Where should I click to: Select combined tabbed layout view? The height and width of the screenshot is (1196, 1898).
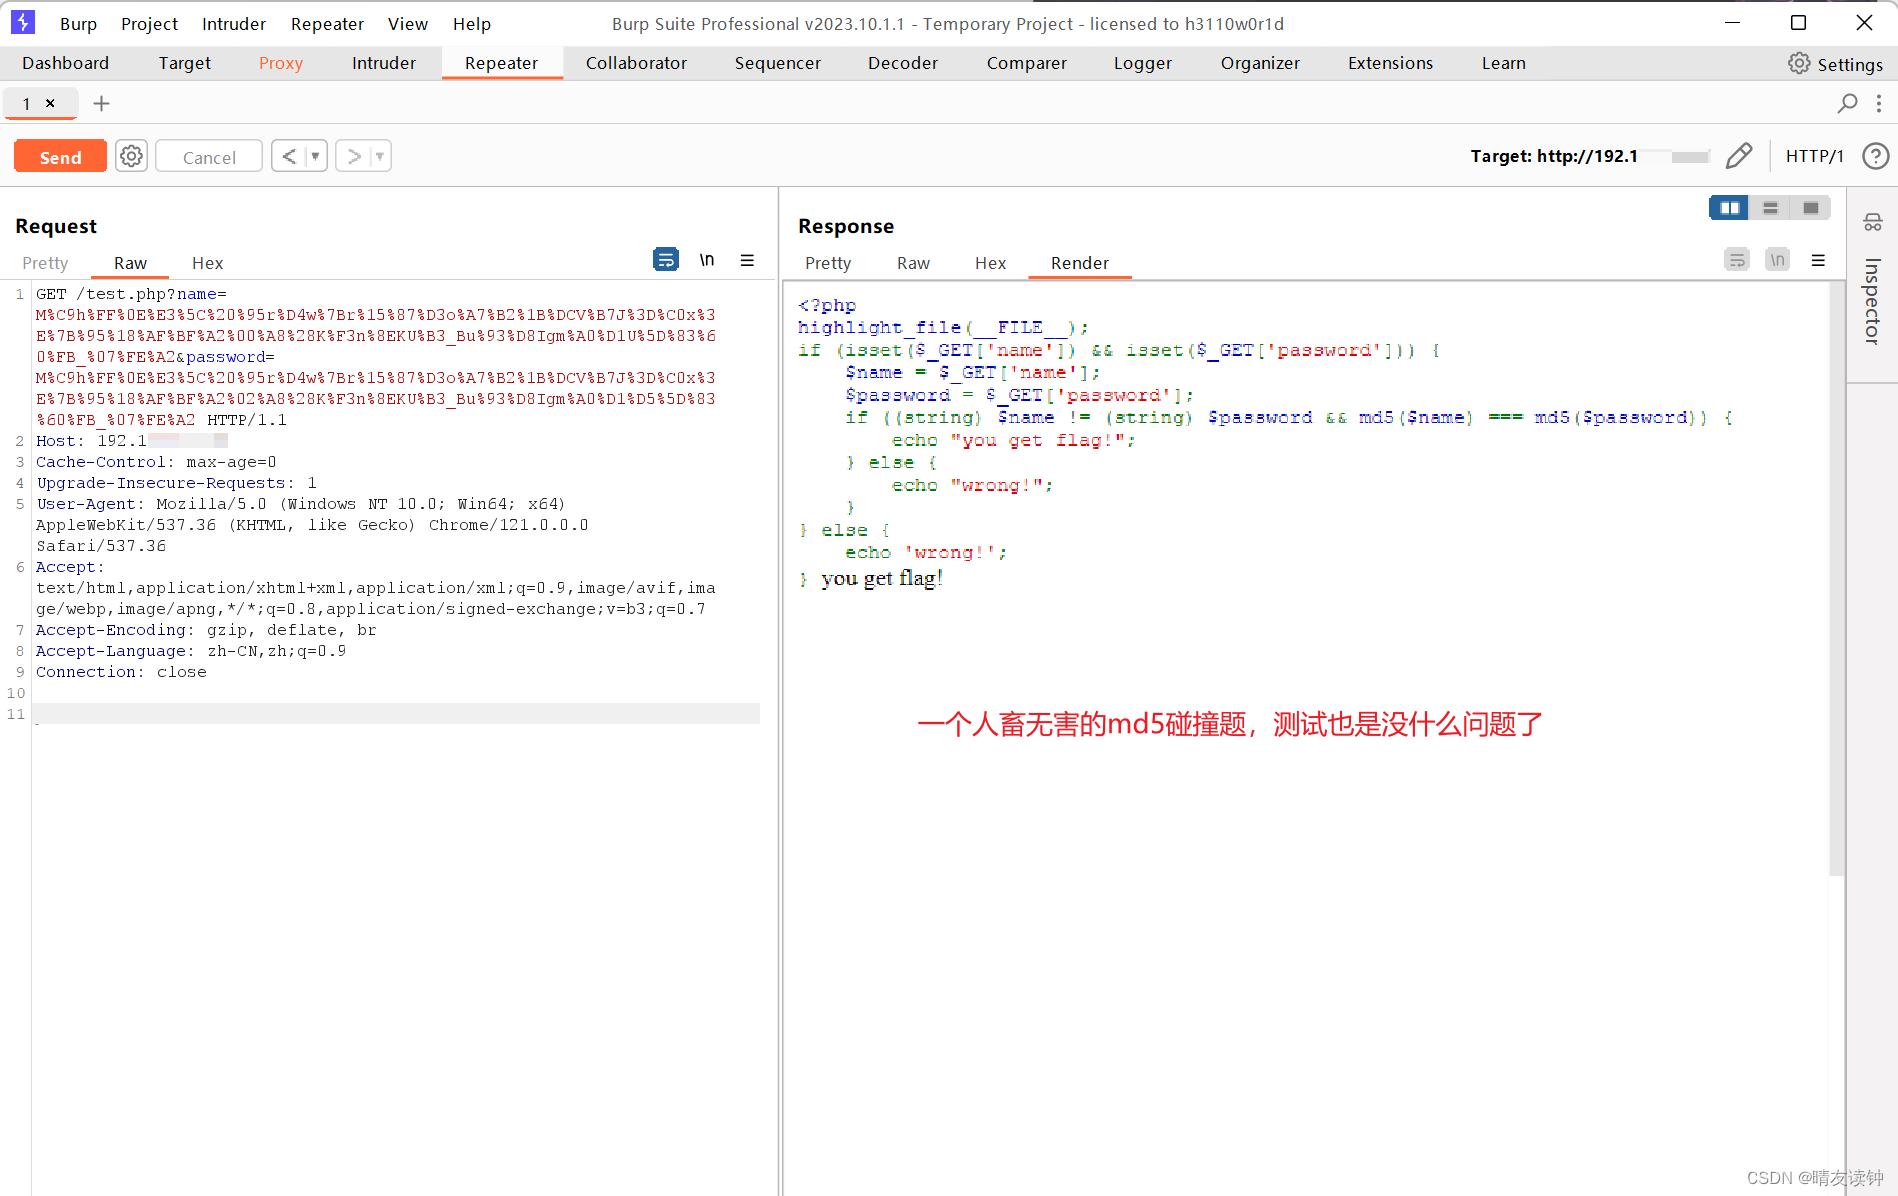coord(1811,208)
